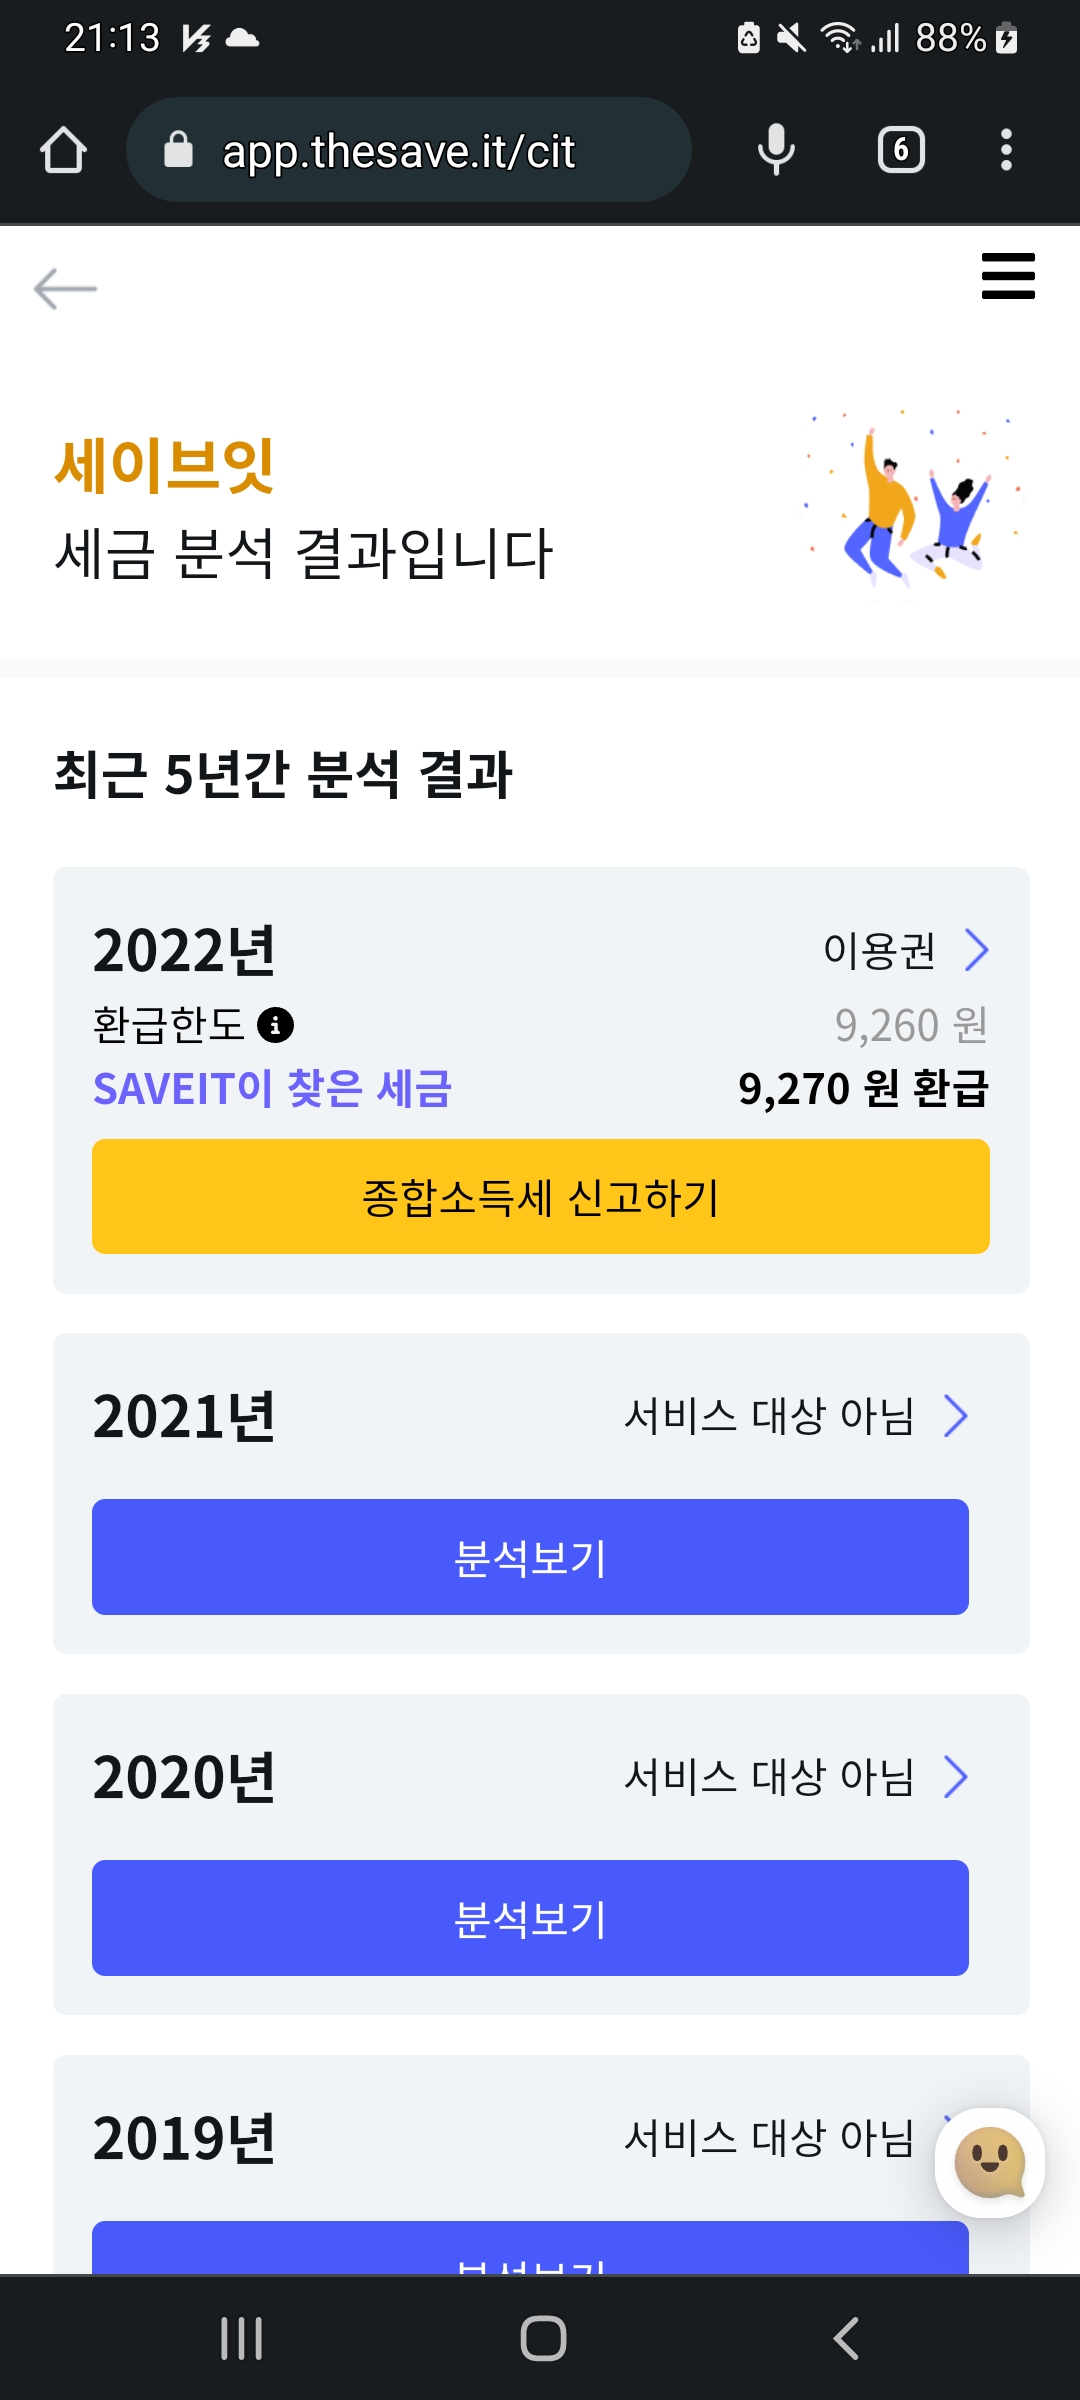This screenshot has width=1080, height=2400.
Task: Expand the 2022년 이용권 chevron
Action: tap(976, 950)
